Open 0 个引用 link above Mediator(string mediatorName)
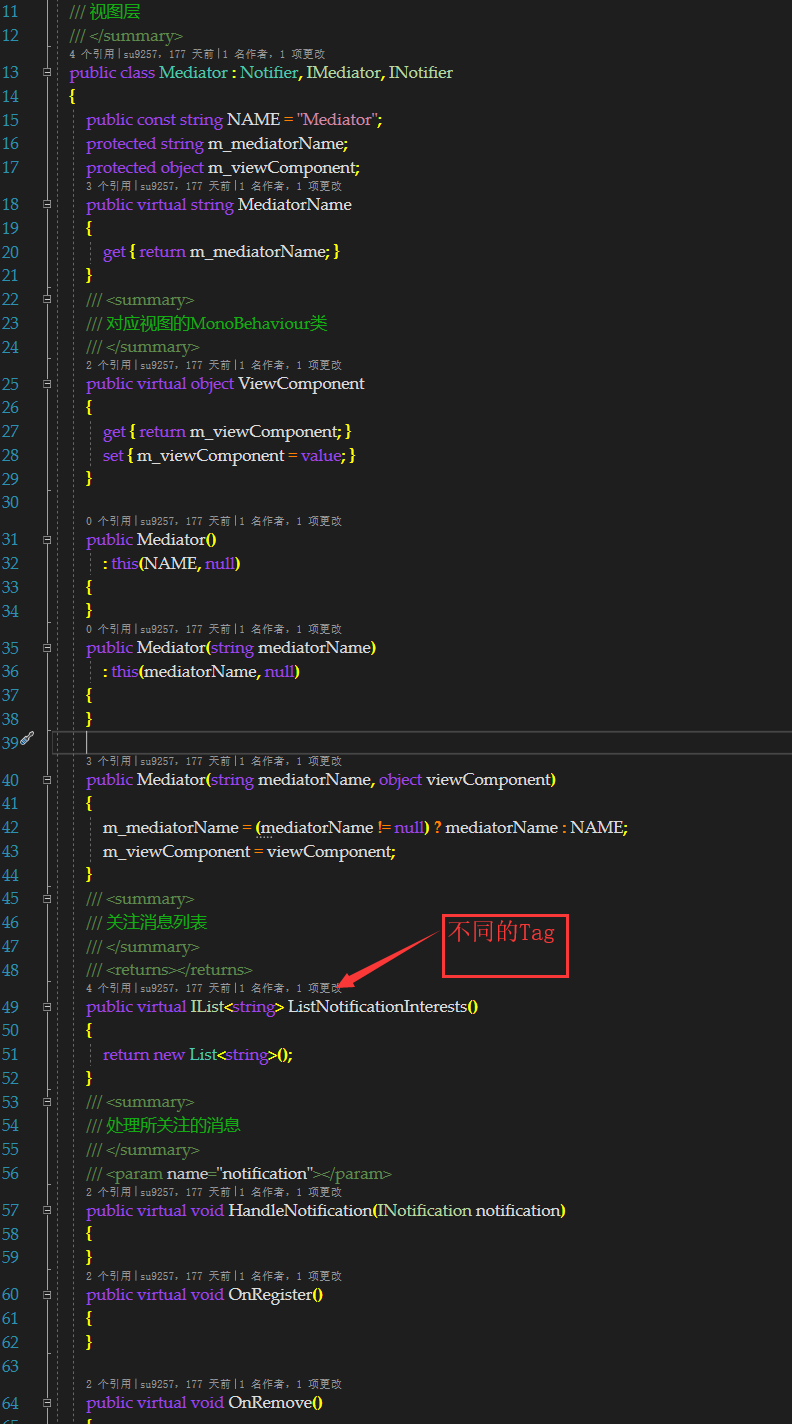 [x=109, y=629]
